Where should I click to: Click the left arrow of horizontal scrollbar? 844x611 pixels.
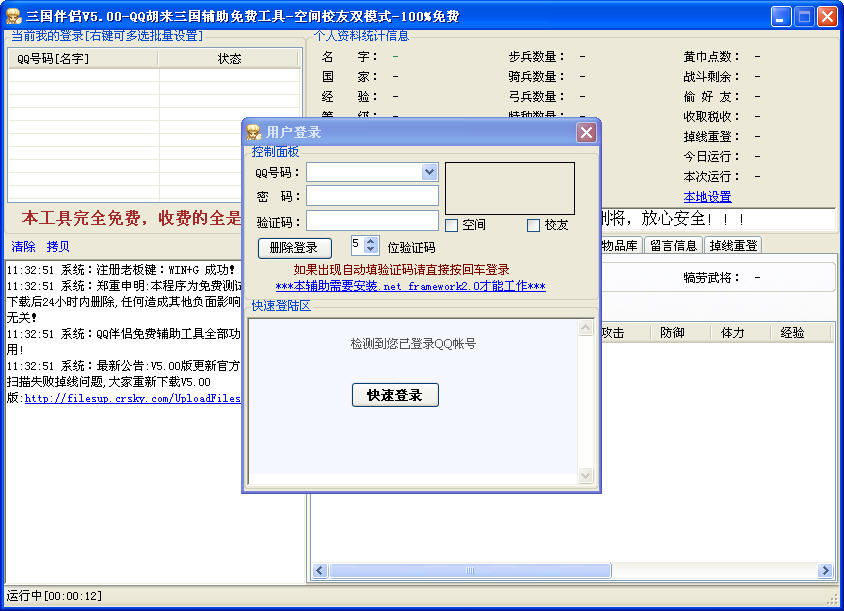coord(320,570)
